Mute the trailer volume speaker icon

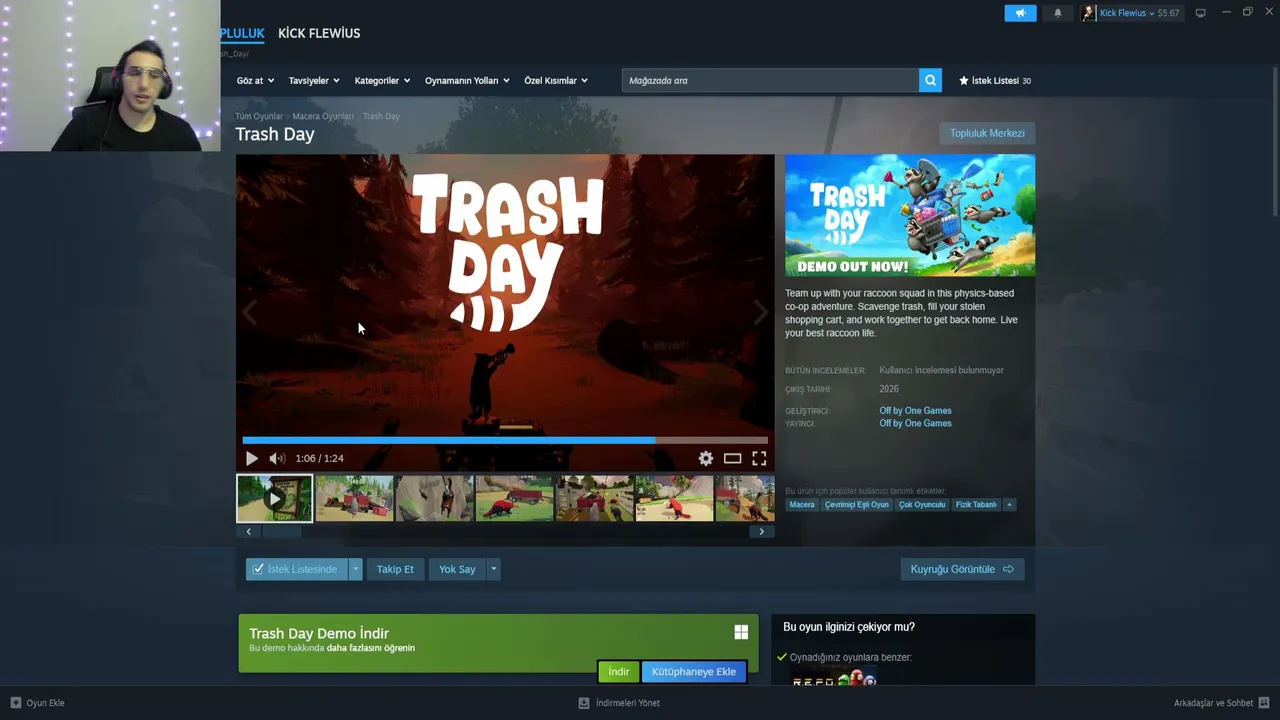click(277, 458)
